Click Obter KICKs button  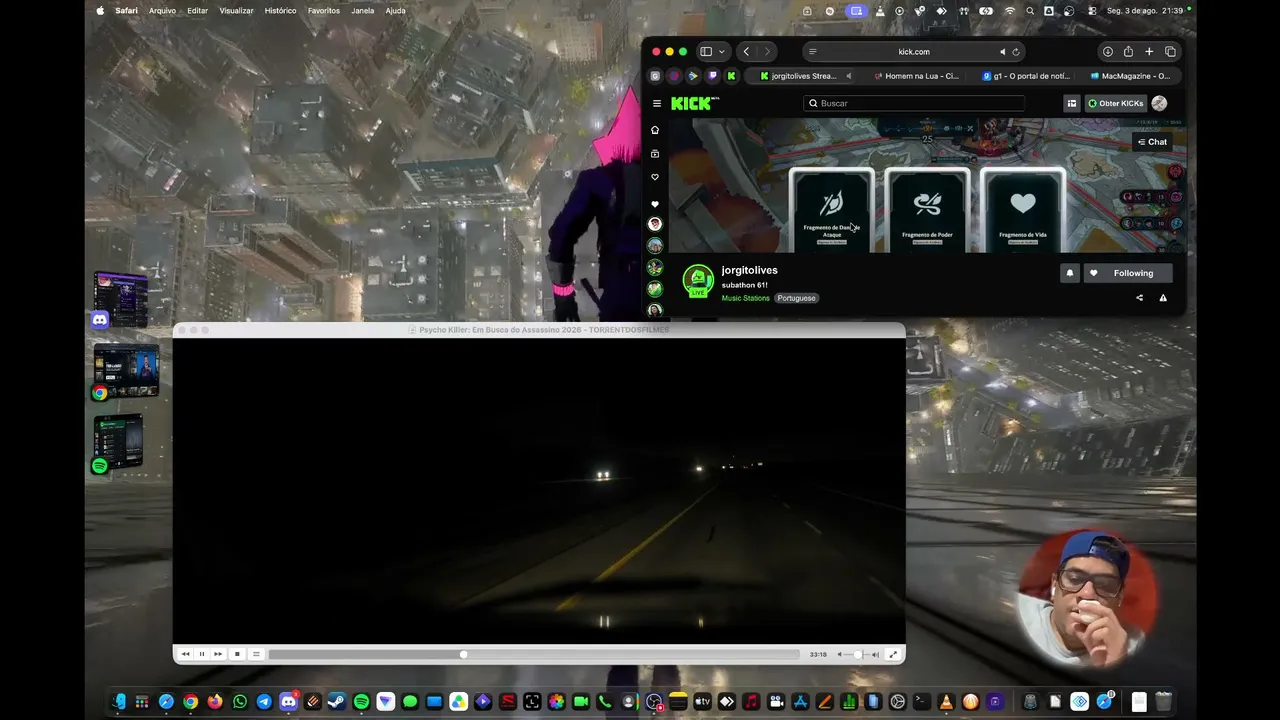(1114, 103)
